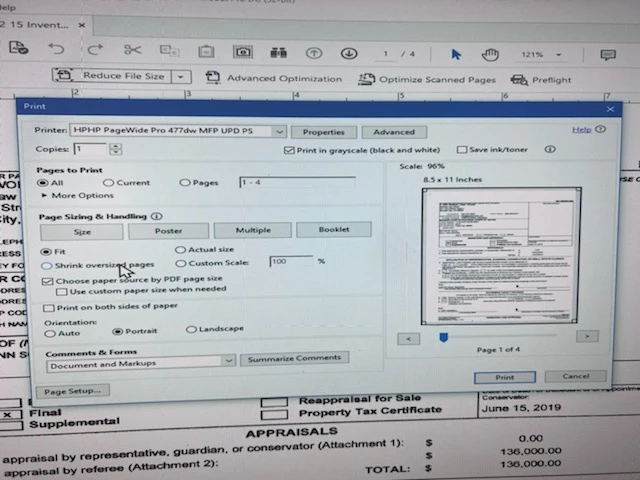This screenshot has height=480, width=640.
Task: Open Comments & Forms Document and Markups dropdown
Action: (228, 360)
